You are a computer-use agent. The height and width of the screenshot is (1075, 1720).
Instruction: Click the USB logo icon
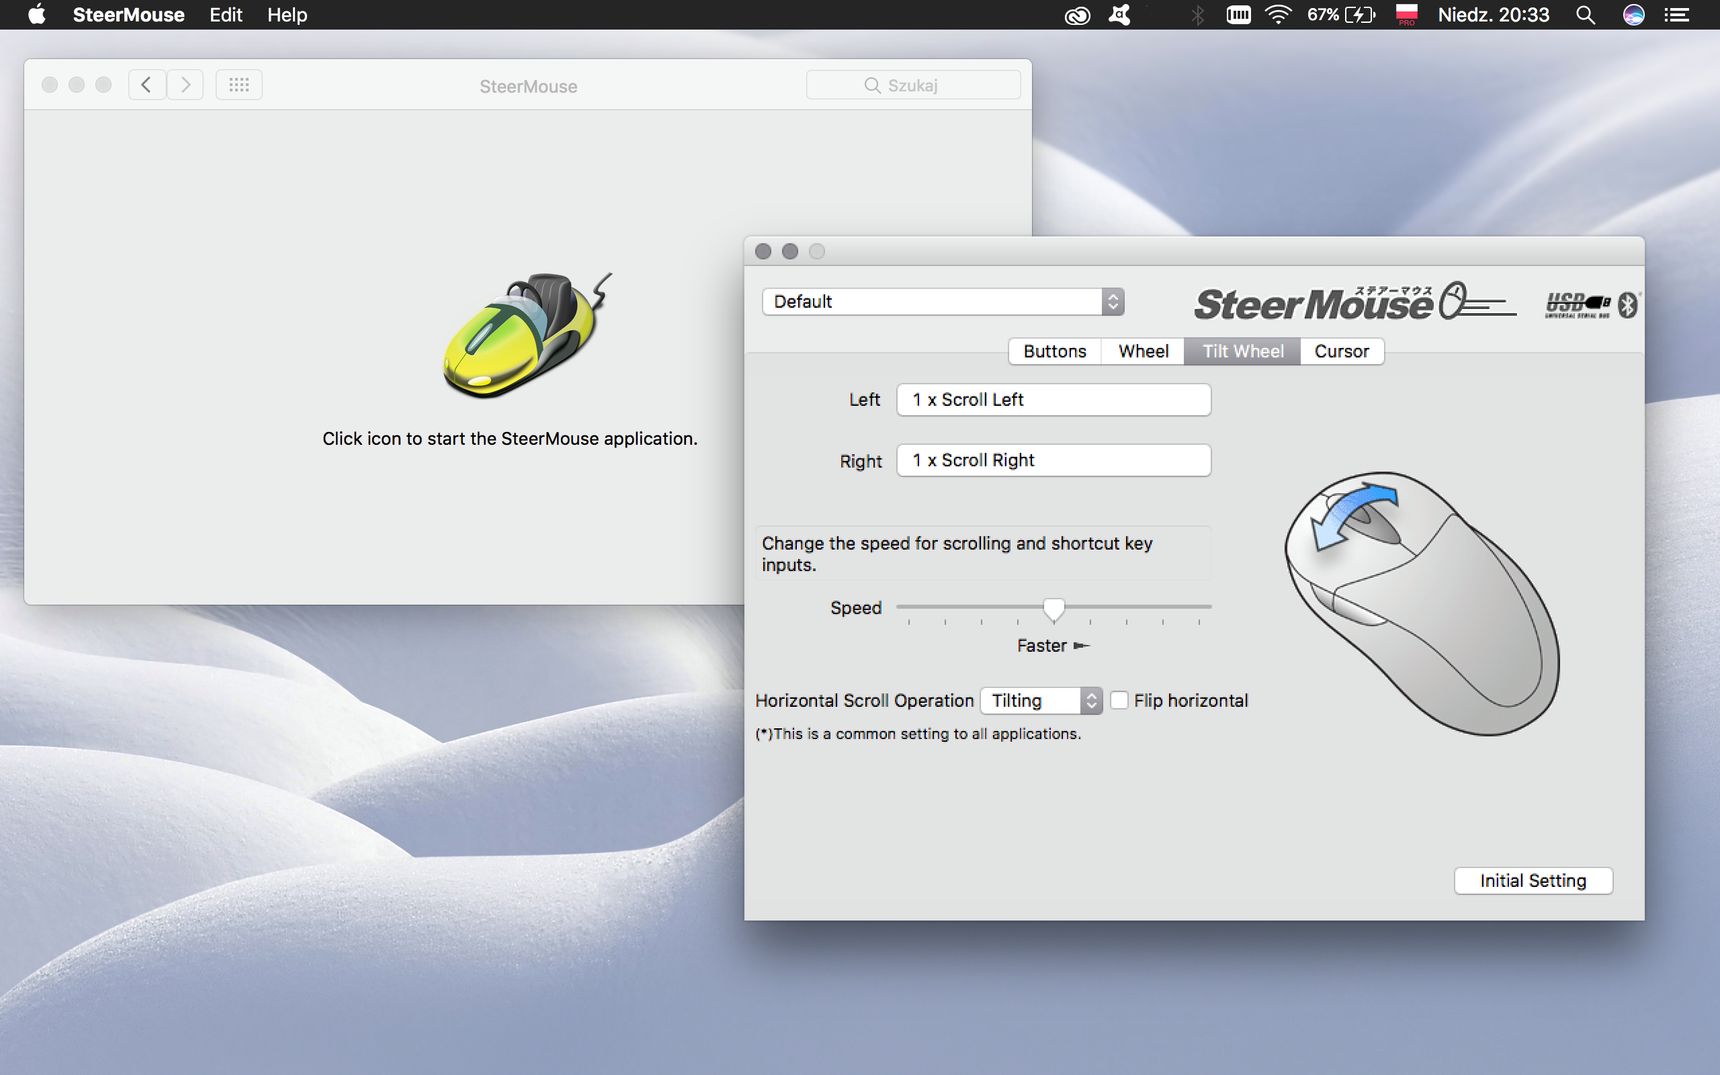coord(1578,304)
